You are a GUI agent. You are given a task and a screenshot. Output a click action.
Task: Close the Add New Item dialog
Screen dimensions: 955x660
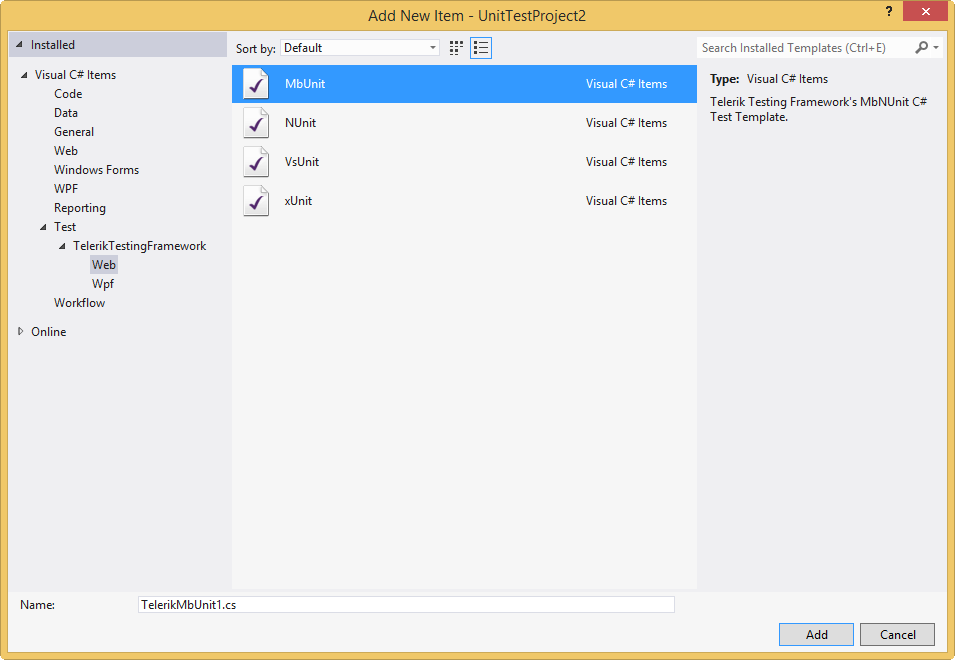[x=925, y=12]
